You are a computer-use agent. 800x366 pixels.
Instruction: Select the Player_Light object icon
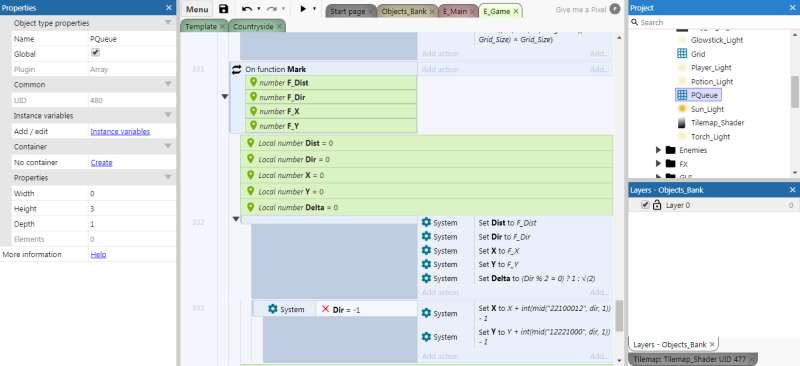(682, 67)
